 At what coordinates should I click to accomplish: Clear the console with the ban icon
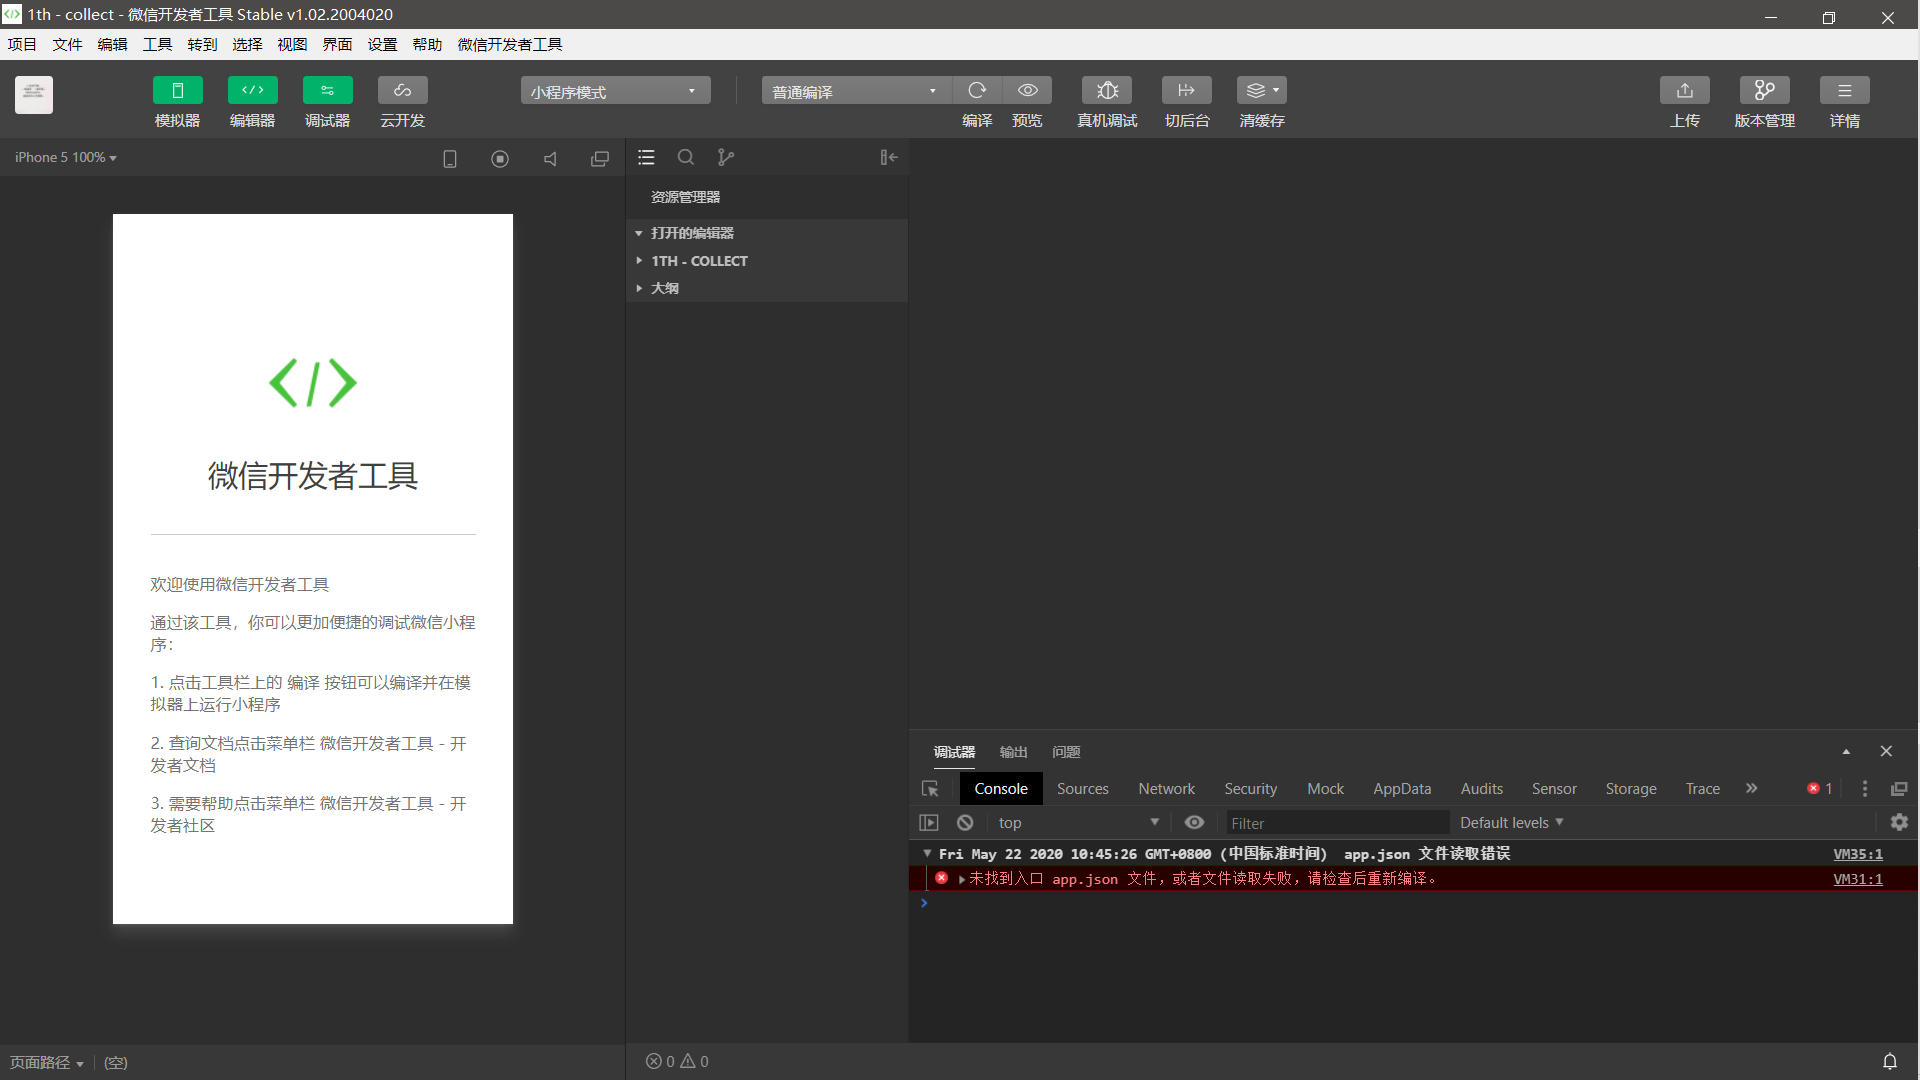coord(965,823)
